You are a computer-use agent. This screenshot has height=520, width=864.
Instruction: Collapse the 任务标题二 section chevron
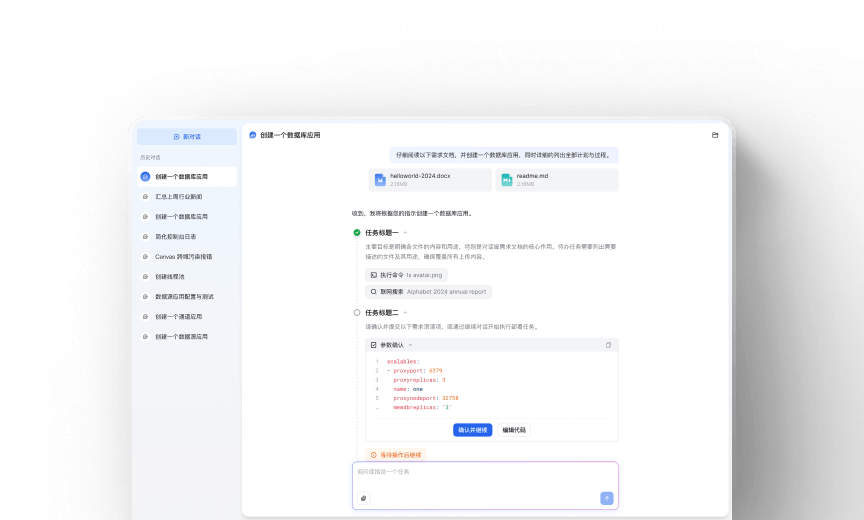point(407,312)
